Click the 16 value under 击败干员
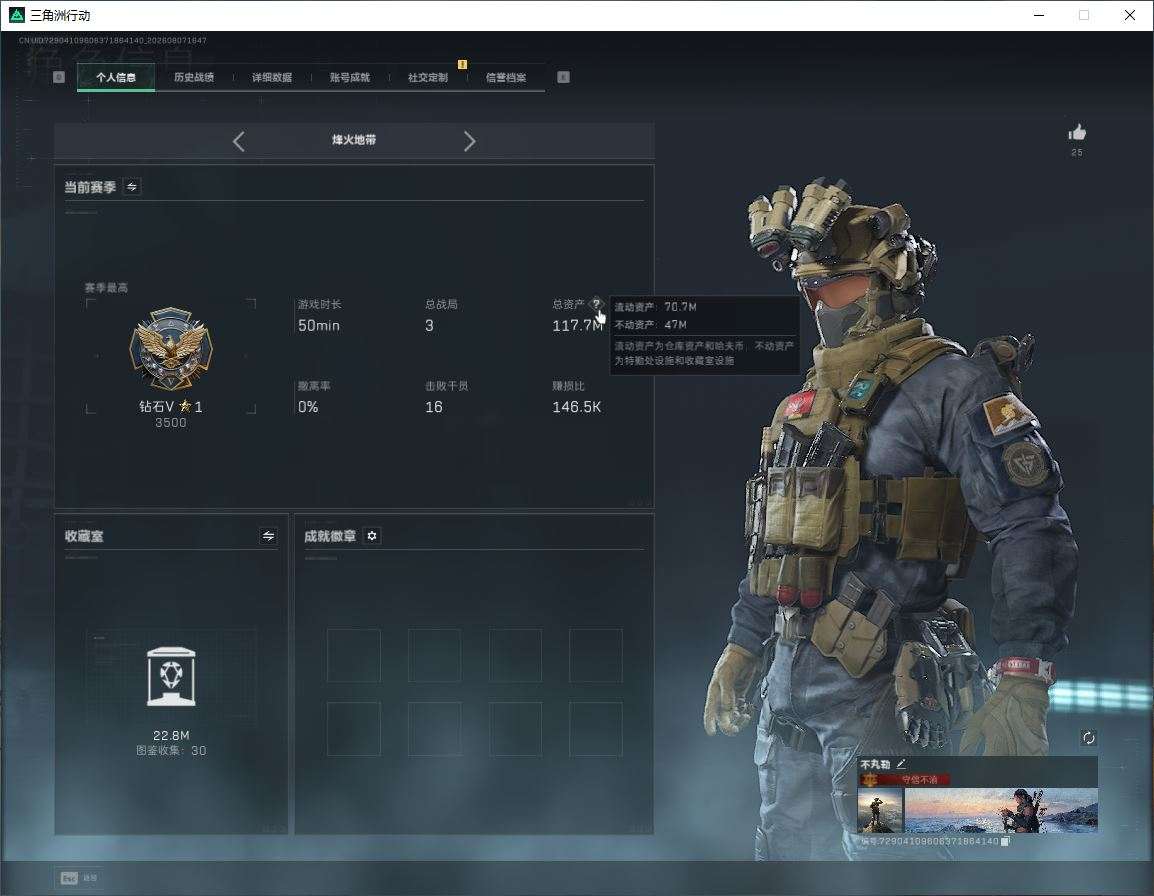This screenshot has height=896, width=1154. coord(433,406)
